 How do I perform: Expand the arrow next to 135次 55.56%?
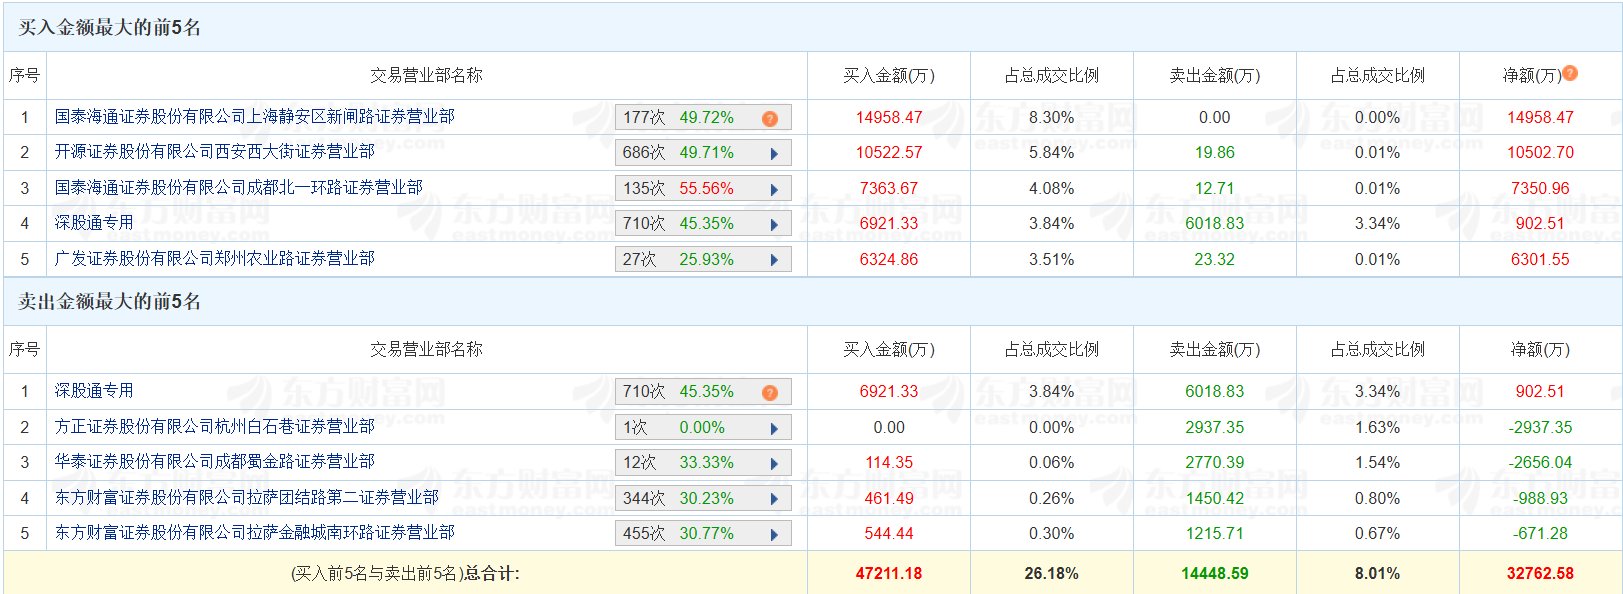[774, 189]
